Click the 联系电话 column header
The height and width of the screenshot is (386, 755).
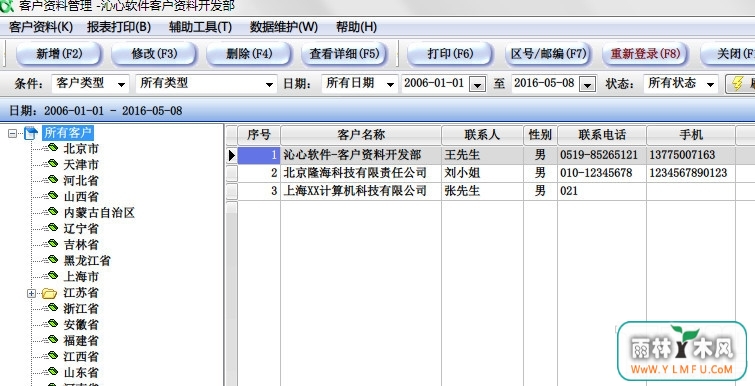(x=602, y=135)
